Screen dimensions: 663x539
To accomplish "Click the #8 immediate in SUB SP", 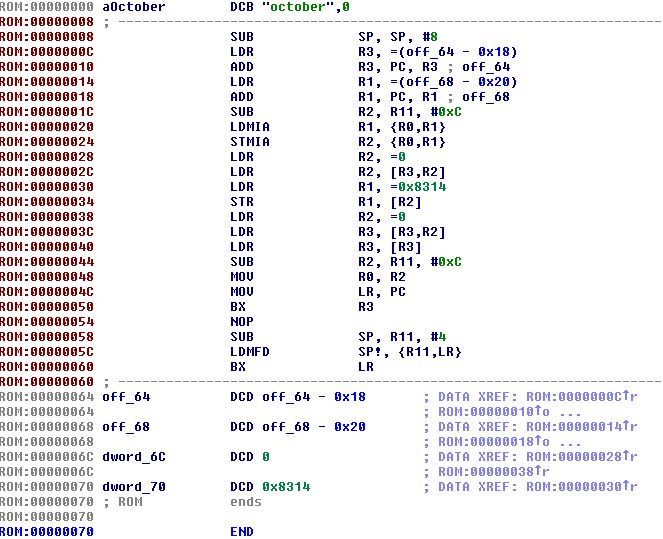I will pos(430,37).
